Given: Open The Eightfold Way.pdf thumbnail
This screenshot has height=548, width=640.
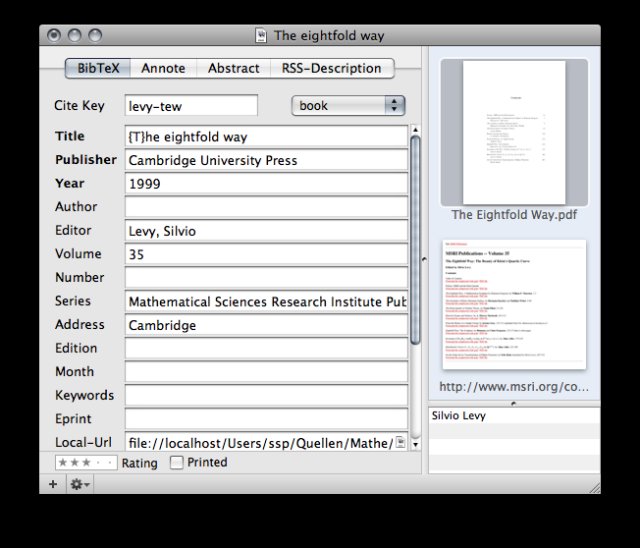Looking at the screenshot, I should point(514,132).
